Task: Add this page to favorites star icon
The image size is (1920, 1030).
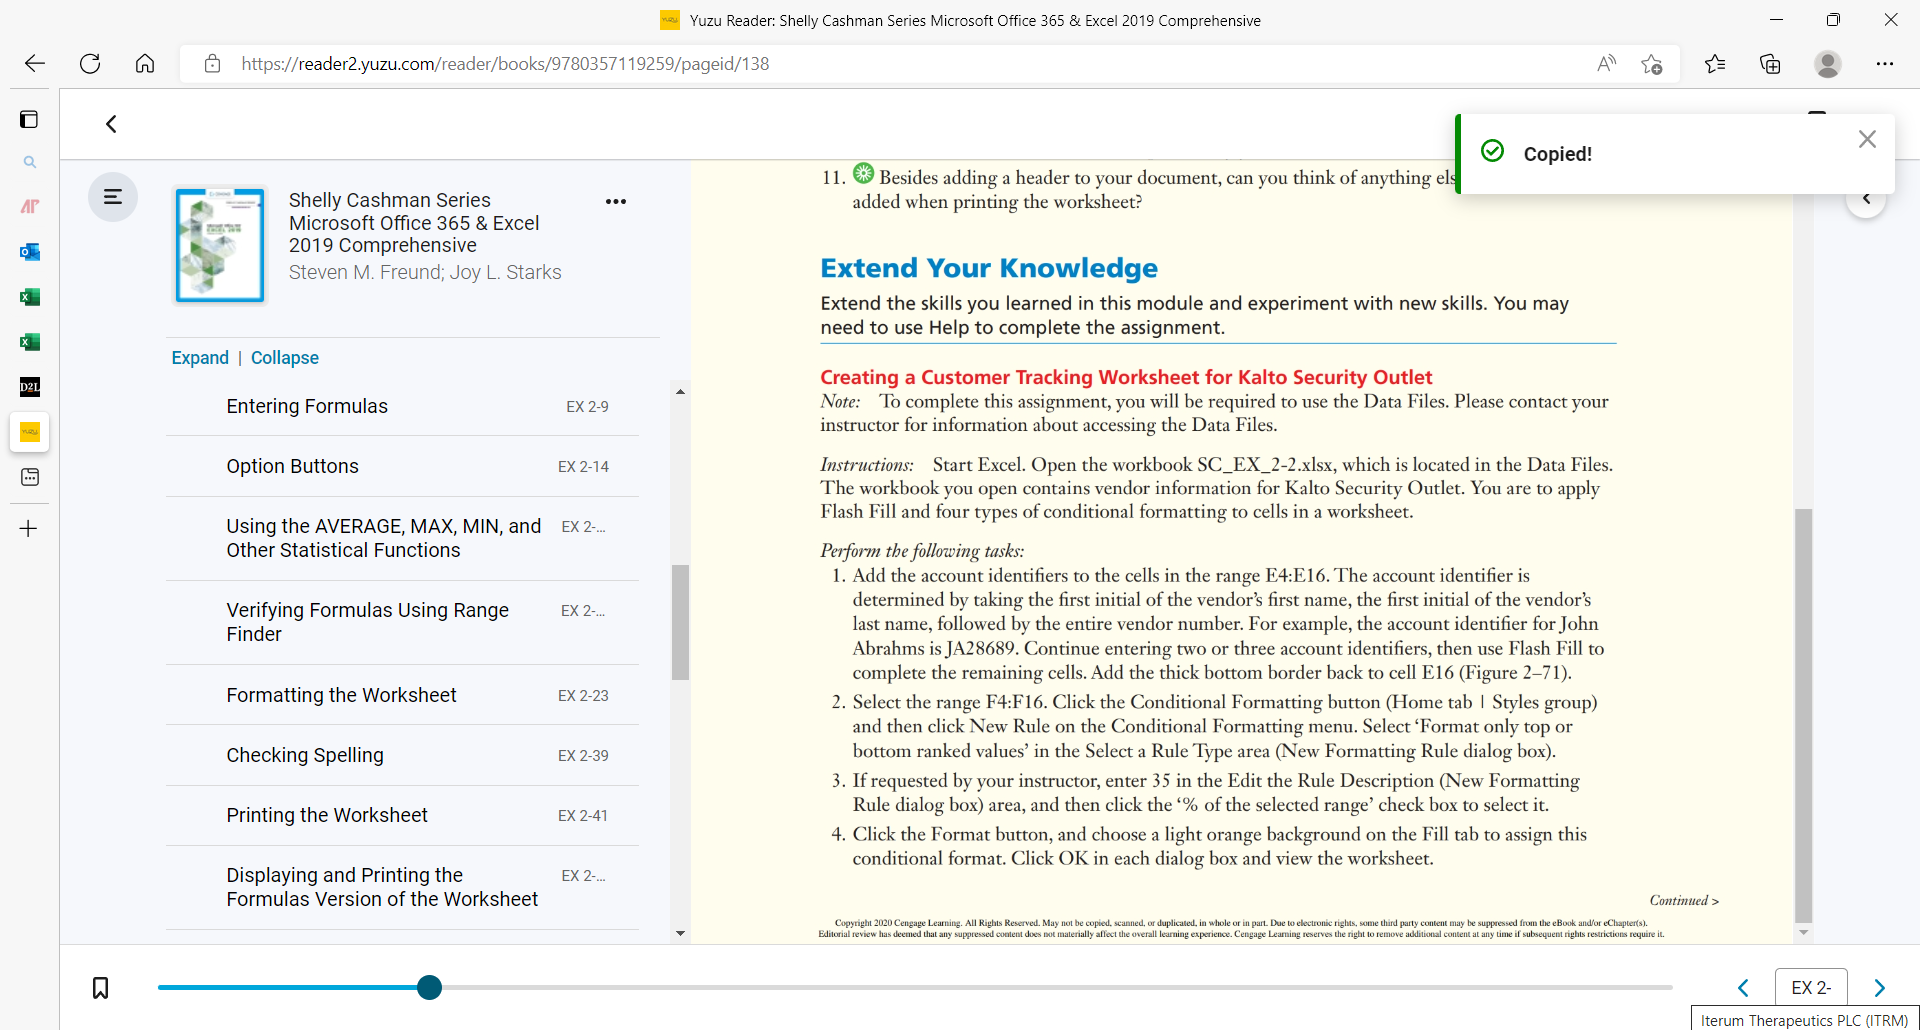Action: [x=1652, y=65]
